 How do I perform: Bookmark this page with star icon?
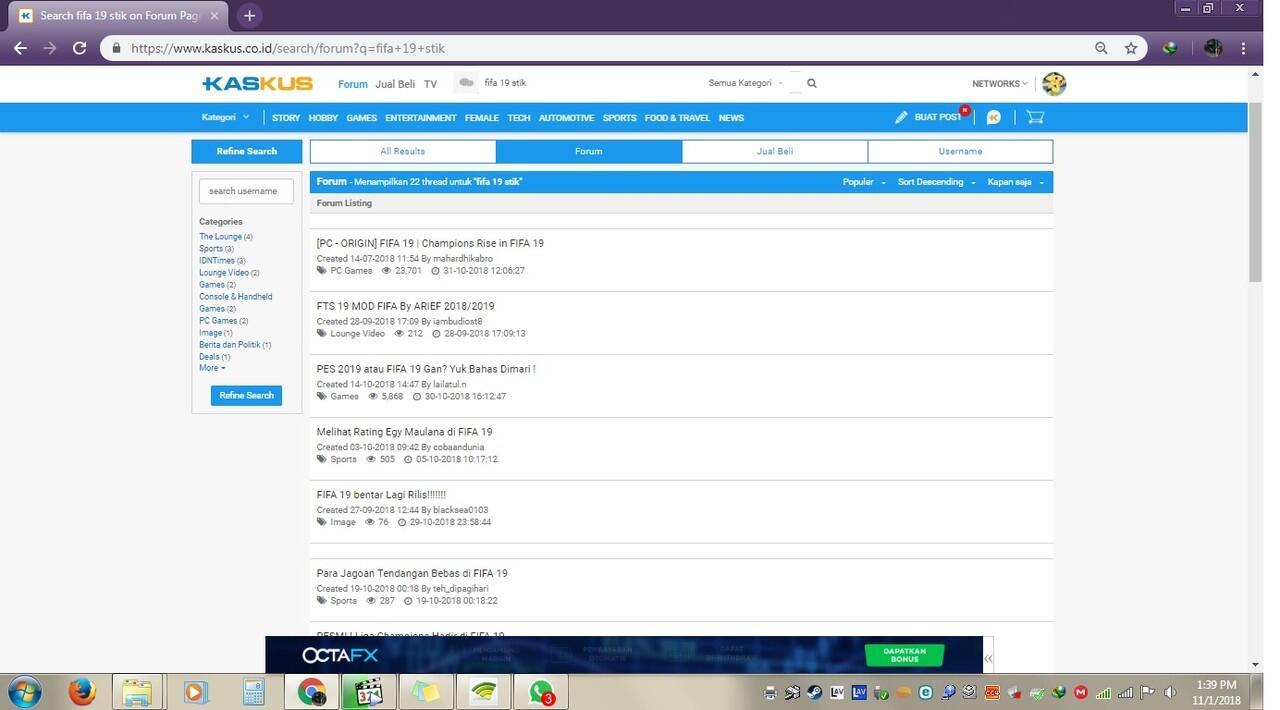coord(1131,48)
